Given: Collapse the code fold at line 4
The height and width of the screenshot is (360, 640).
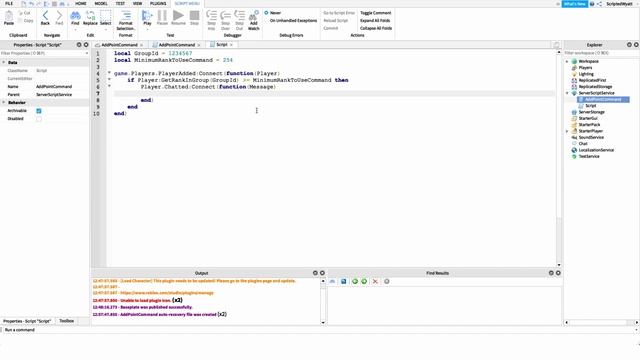Looking at the screenshot, I should pyautogui.click(x=109, y=73).
